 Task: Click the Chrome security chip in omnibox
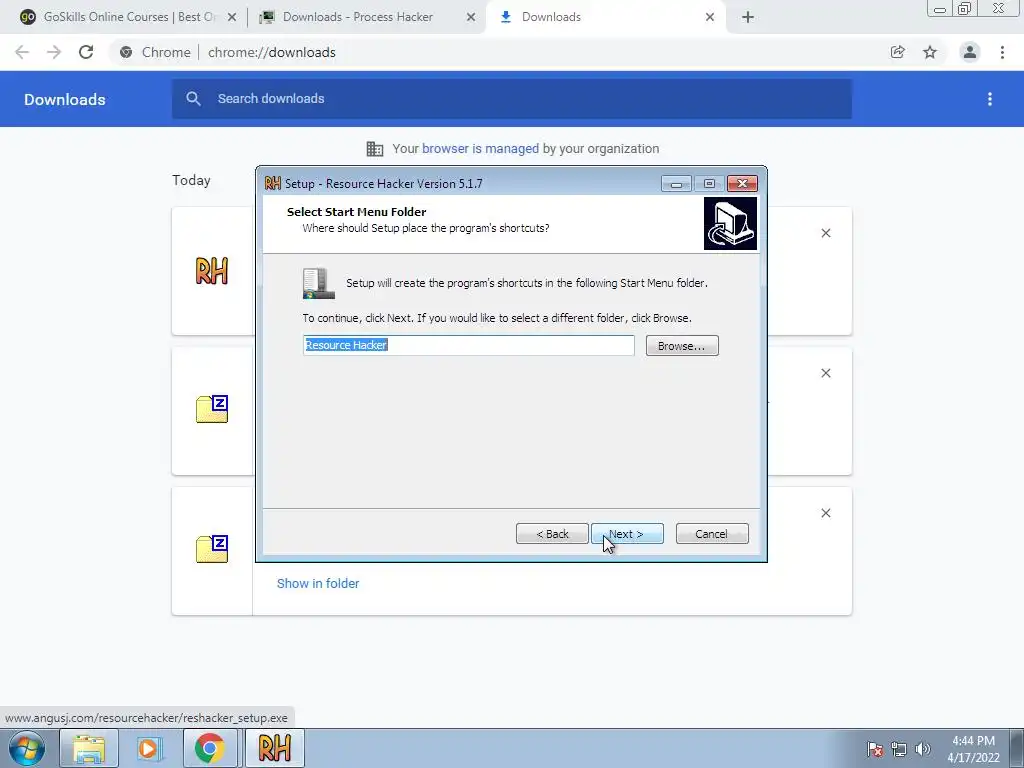pyautogui.click(x=155, y=52)
